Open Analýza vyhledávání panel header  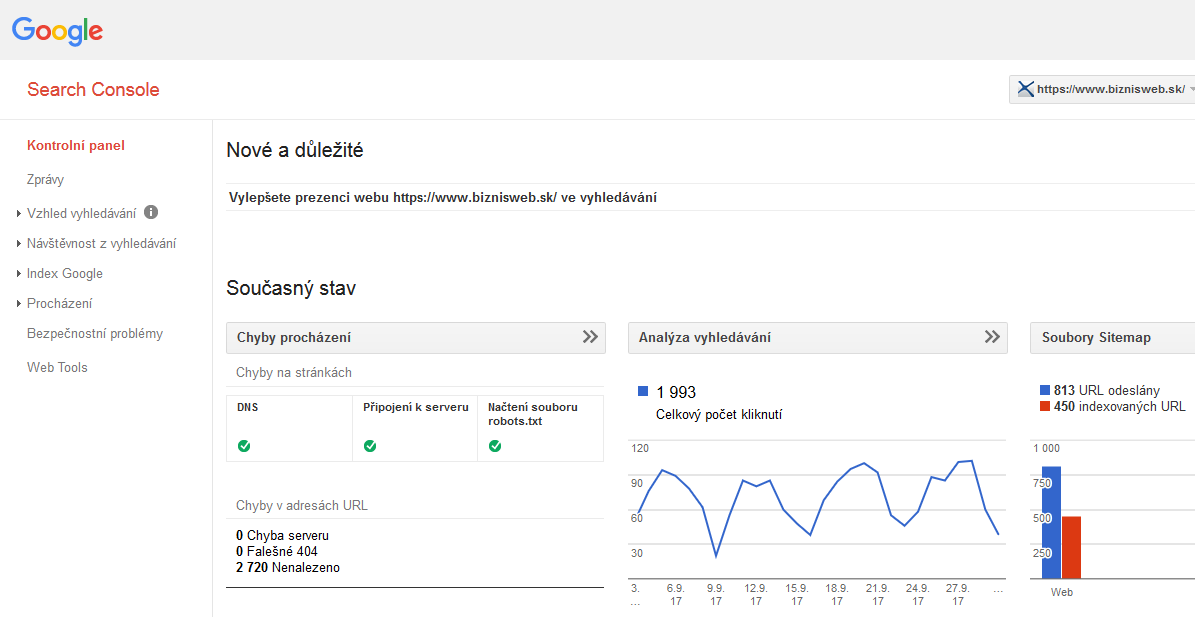coord(818,337)
